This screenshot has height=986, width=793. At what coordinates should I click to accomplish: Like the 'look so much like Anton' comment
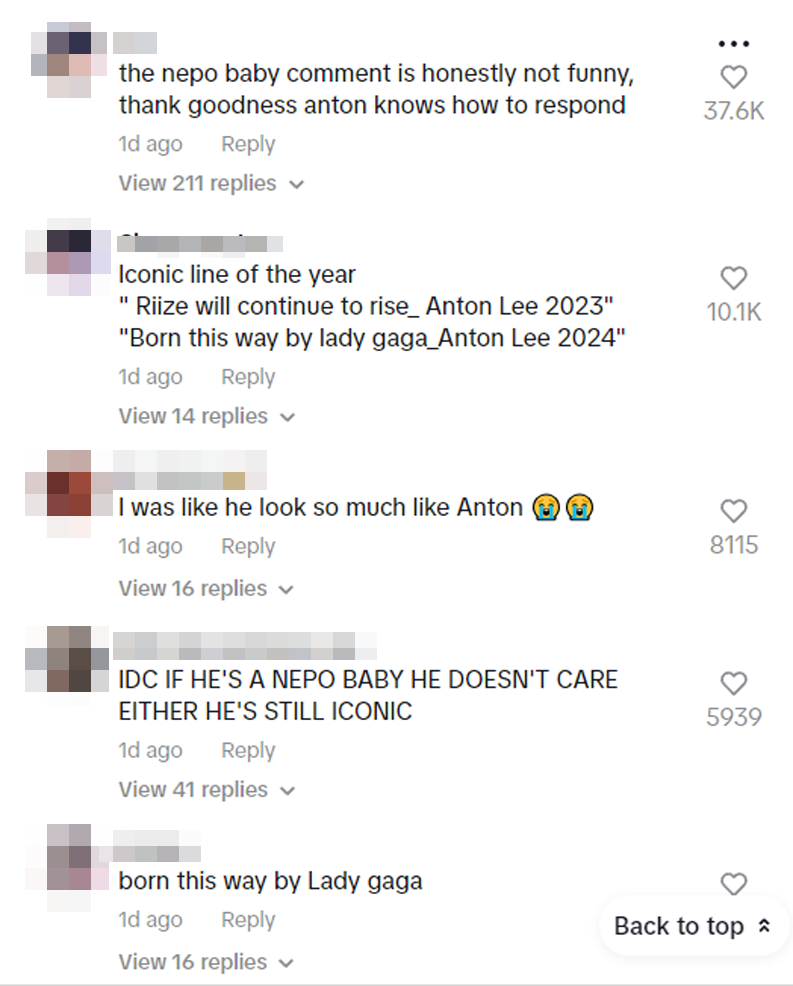click(x=733, y=511)
